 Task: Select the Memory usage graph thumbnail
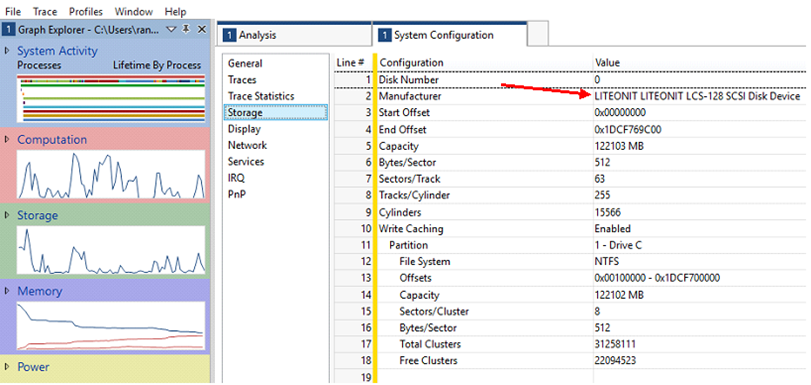(111, 325)
